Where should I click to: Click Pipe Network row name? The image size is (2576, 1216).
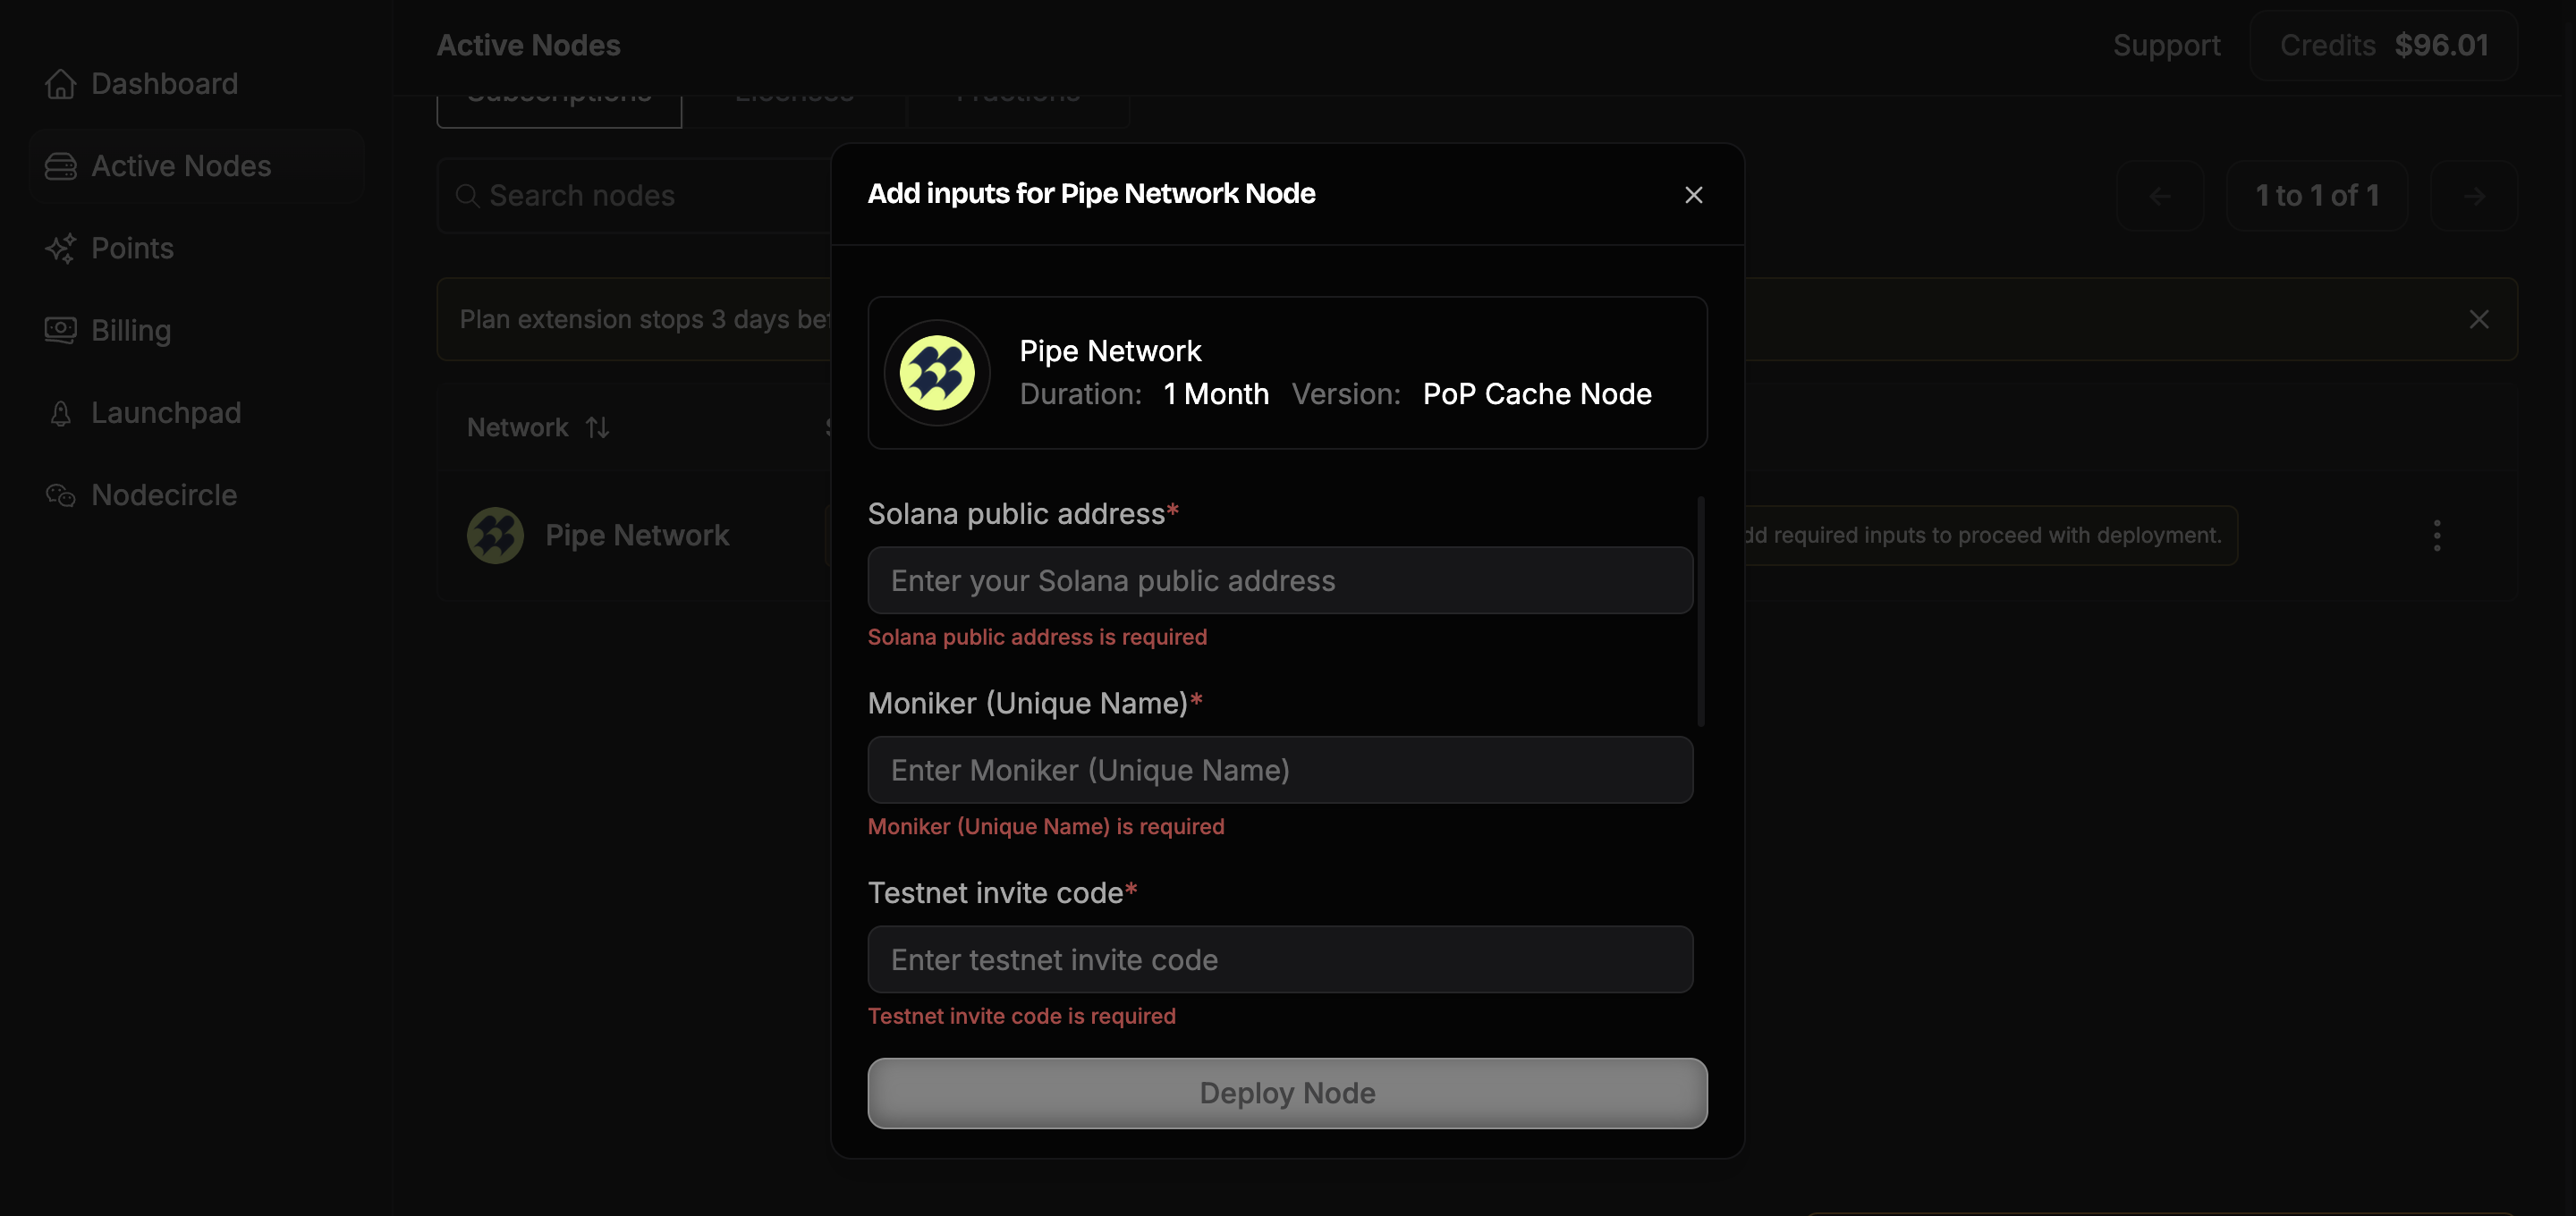(637, 536)
